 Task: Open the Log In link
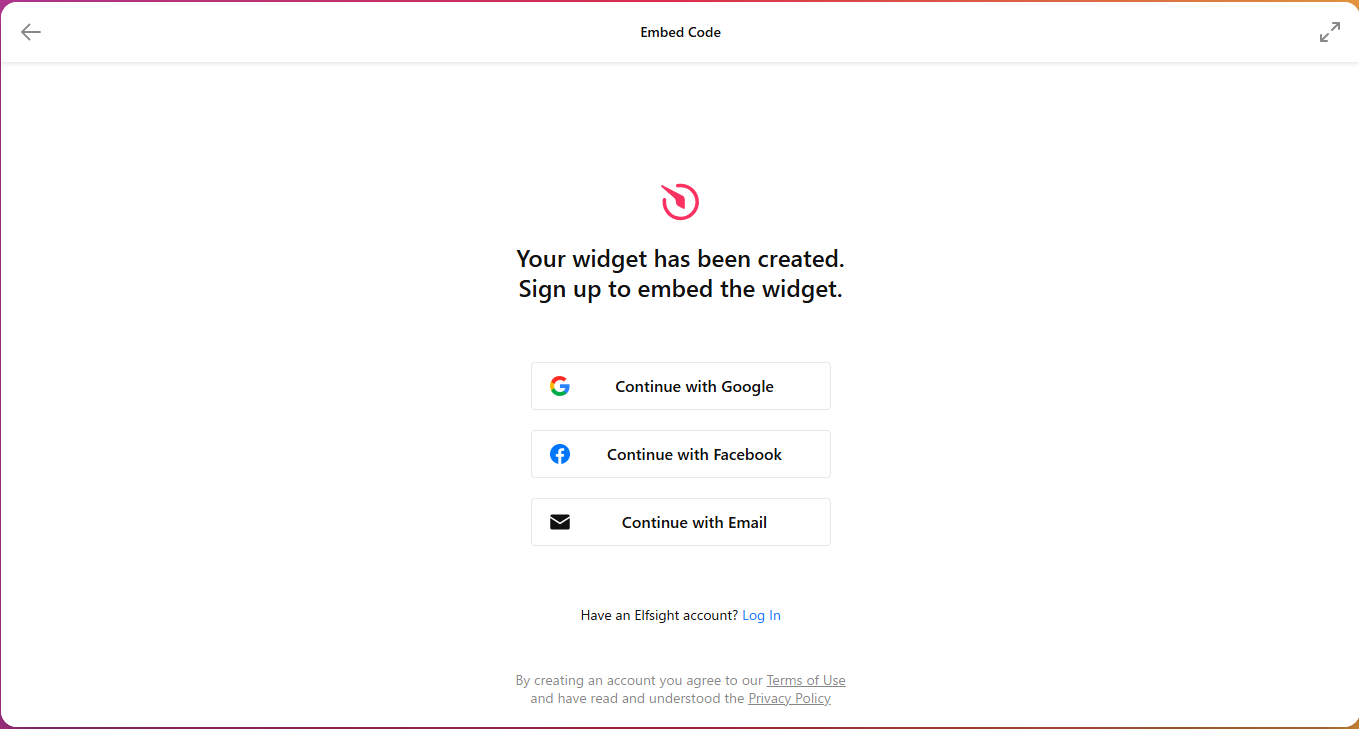tap(761, 615)
